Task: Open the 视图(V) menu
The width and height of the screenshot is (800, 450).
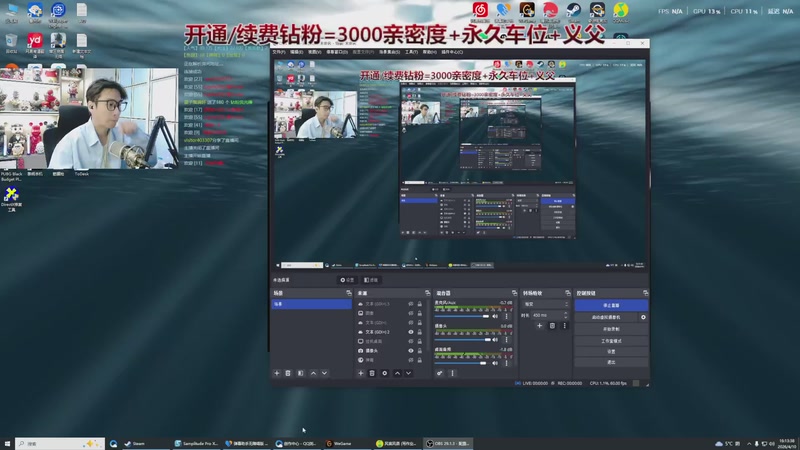Action: tap(314, 52)
